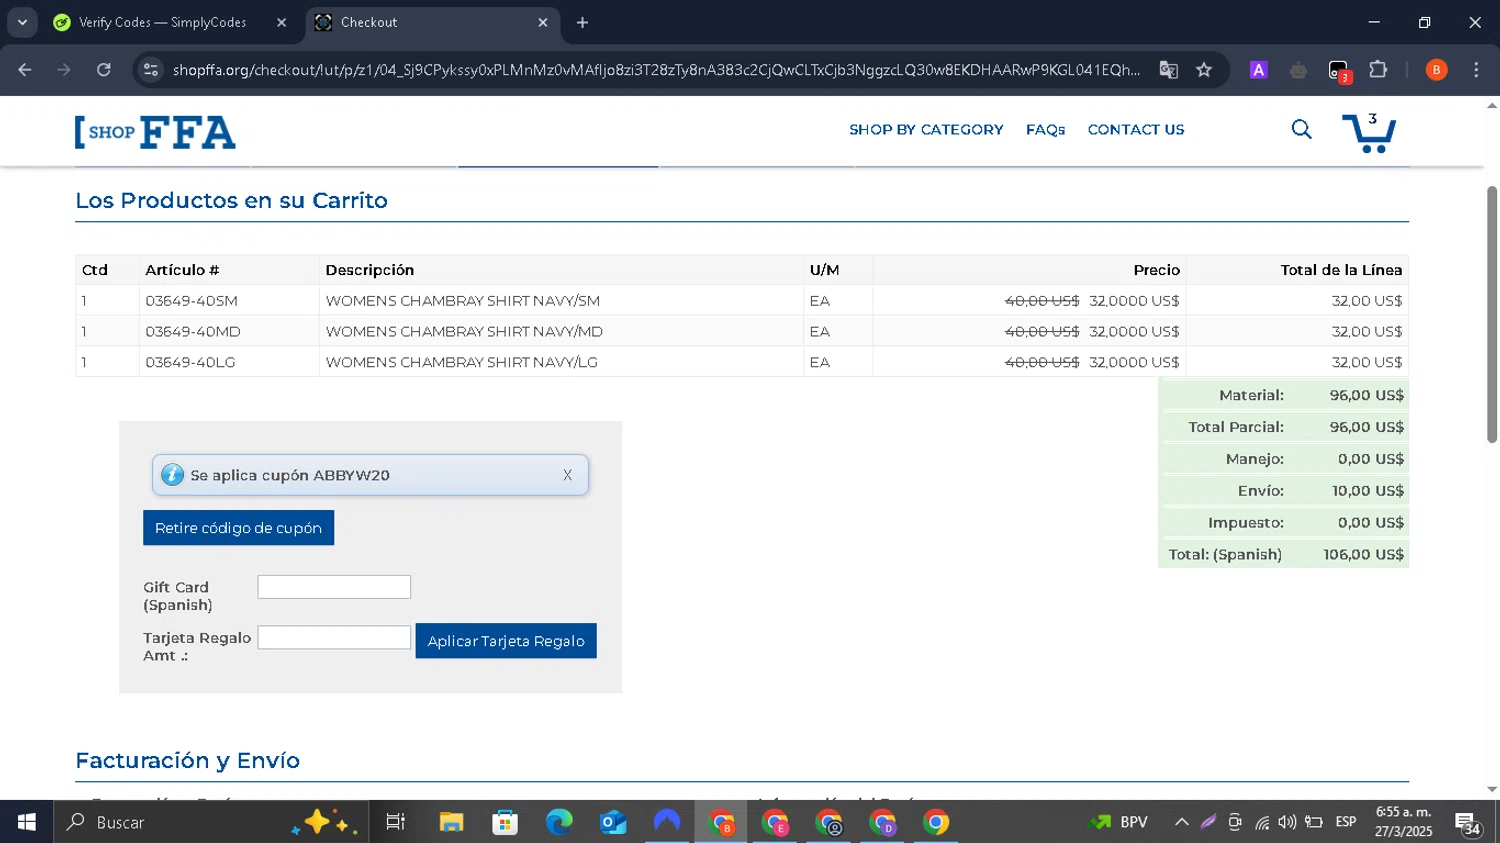
Task: Open volume control in system tray
Action: click(x=1287, y=822)
